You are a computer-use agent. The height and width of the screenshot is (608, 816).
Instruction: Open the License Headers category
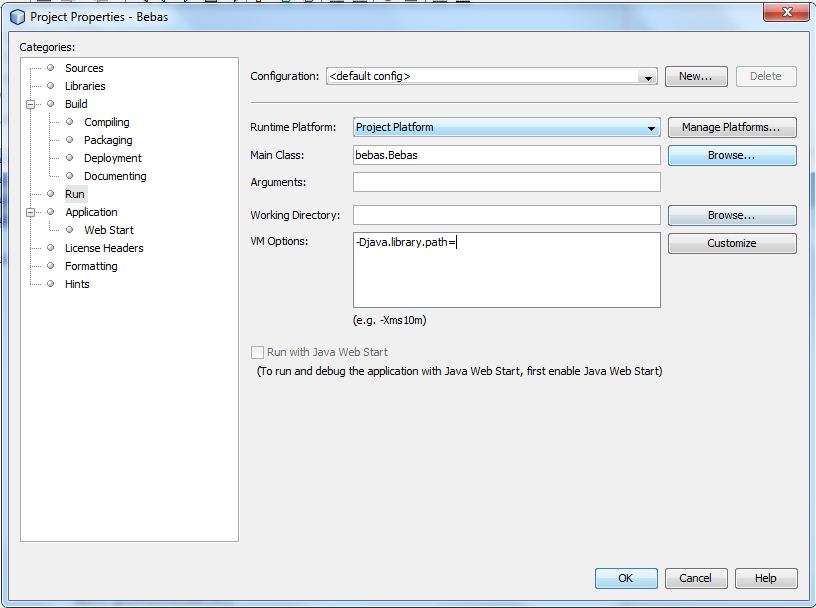coord(104,248)
